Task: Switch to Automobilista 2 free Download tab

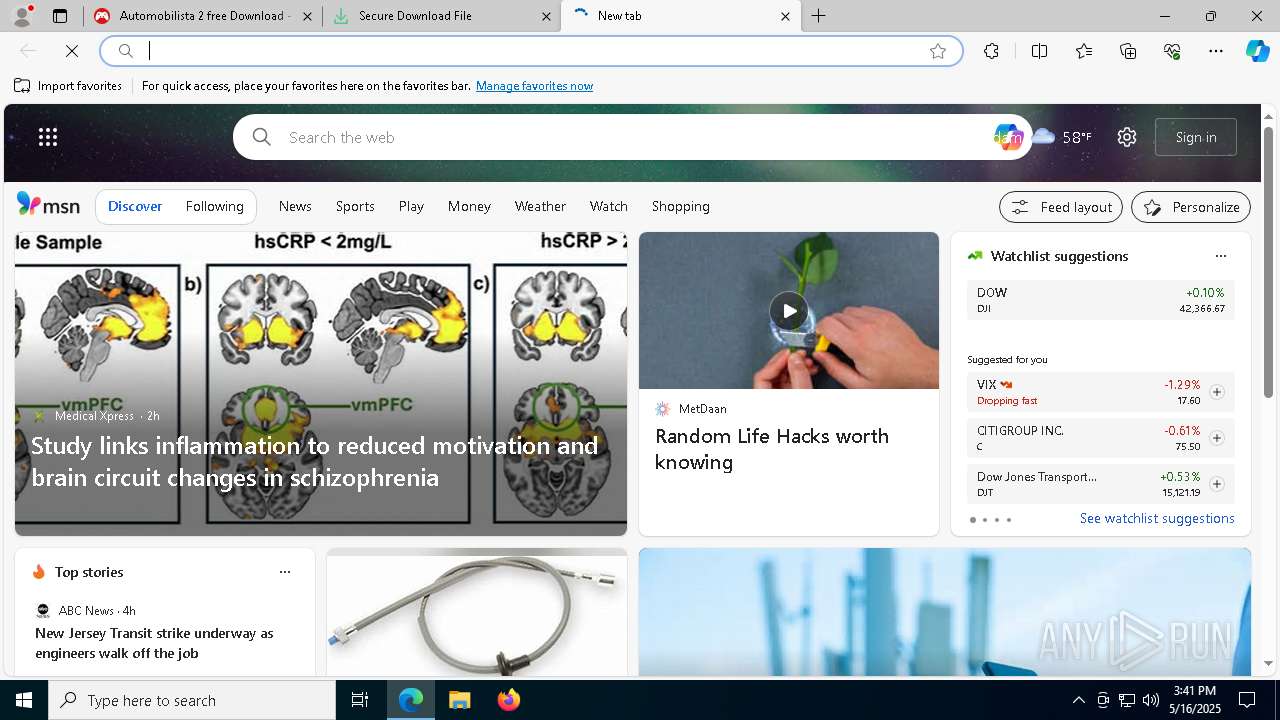Action: pyautogui.click(x=202, y=16)
